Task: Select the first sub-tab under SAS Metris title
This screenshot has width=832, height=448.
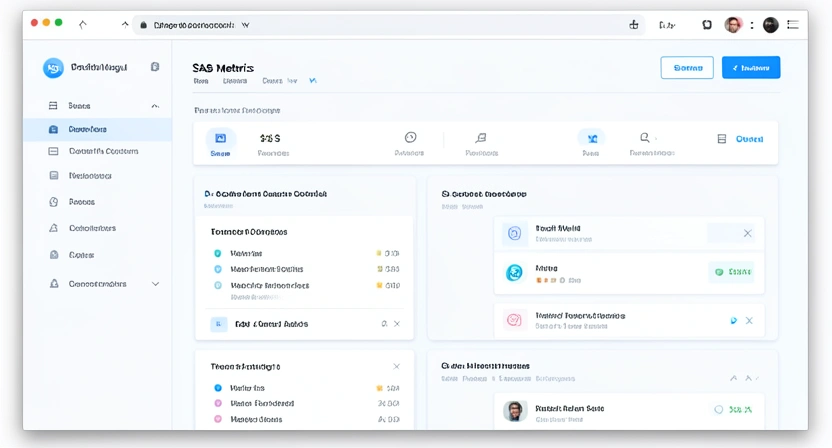Action: (x=201, y=81)
